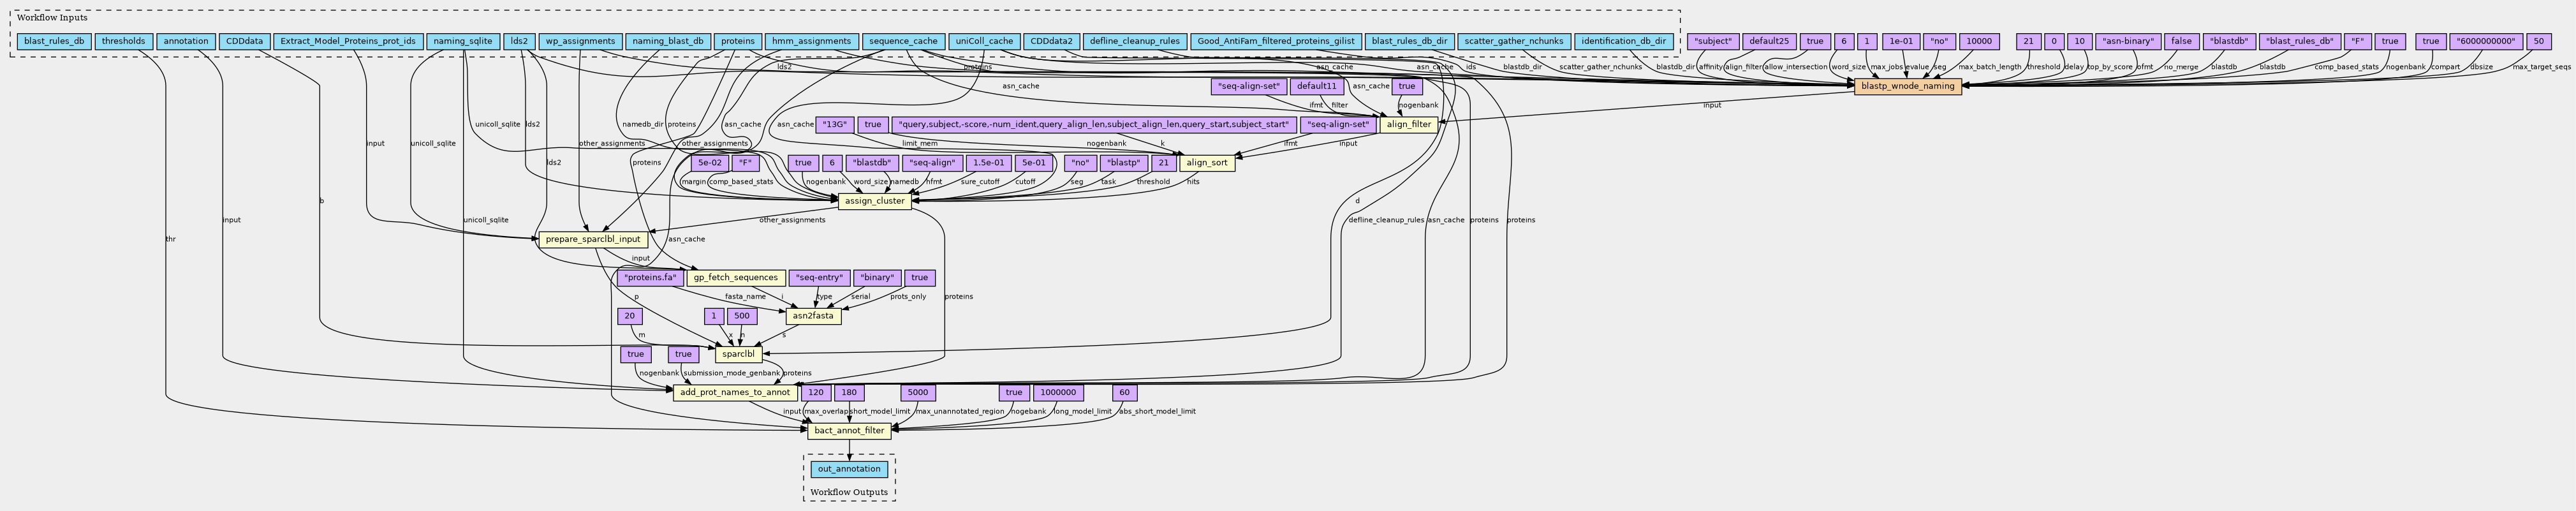Image resolution: width=2576 pixels, height=511 pixels.
Task: Click the assign_cluster step node
Action: point(874,201)
